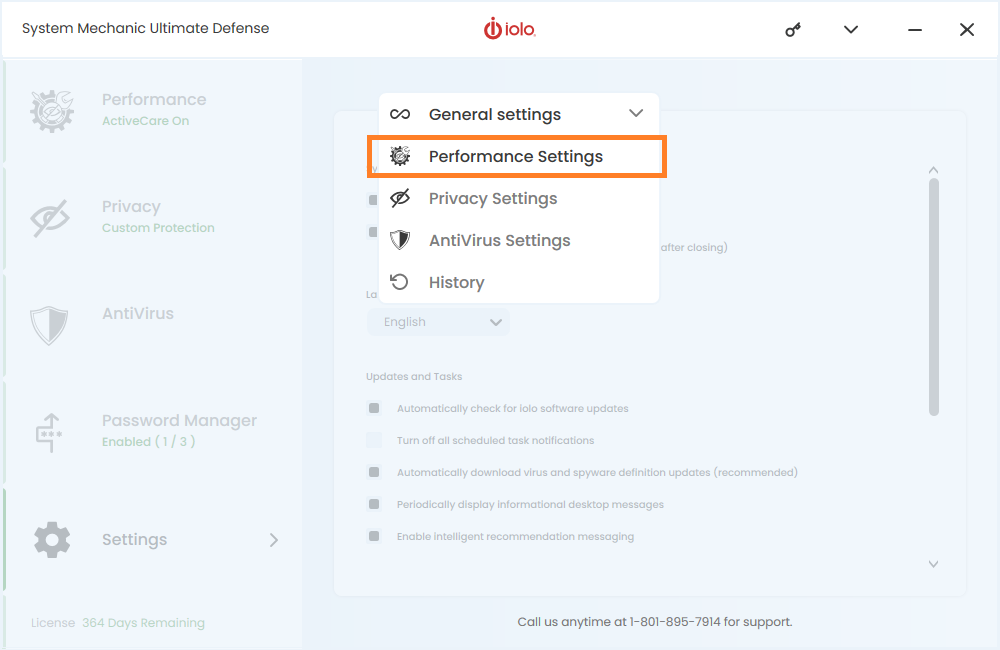Click the ActiveCare On status text

145,121
